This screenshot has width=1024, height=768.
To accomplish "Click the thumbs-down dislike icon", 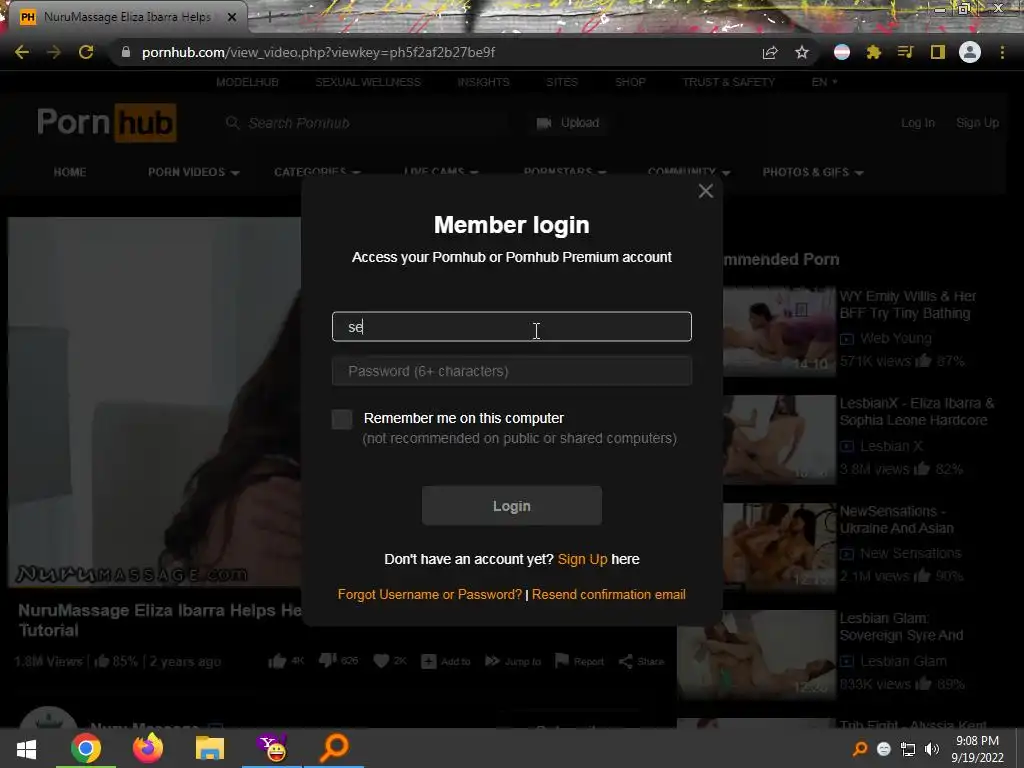I will tap(327, 661).
